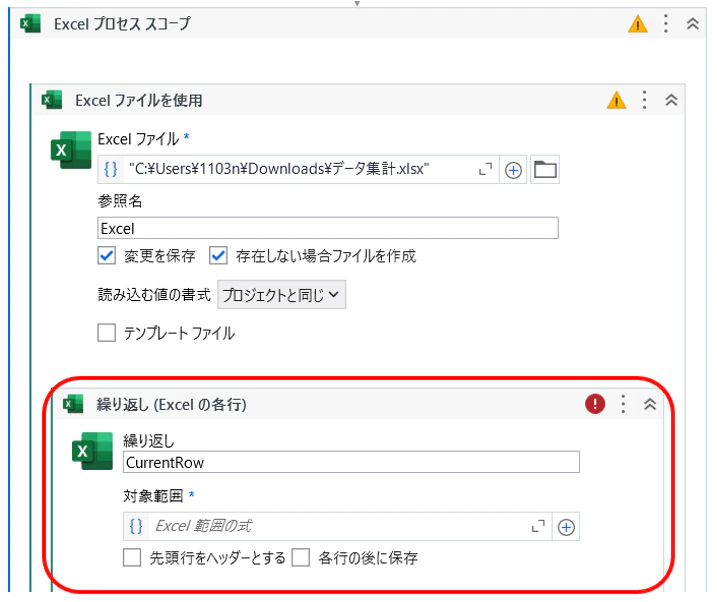Expand the 対象範囲 field editor
The height and width of the screenshot is (602, 717).
click(538, 527)
